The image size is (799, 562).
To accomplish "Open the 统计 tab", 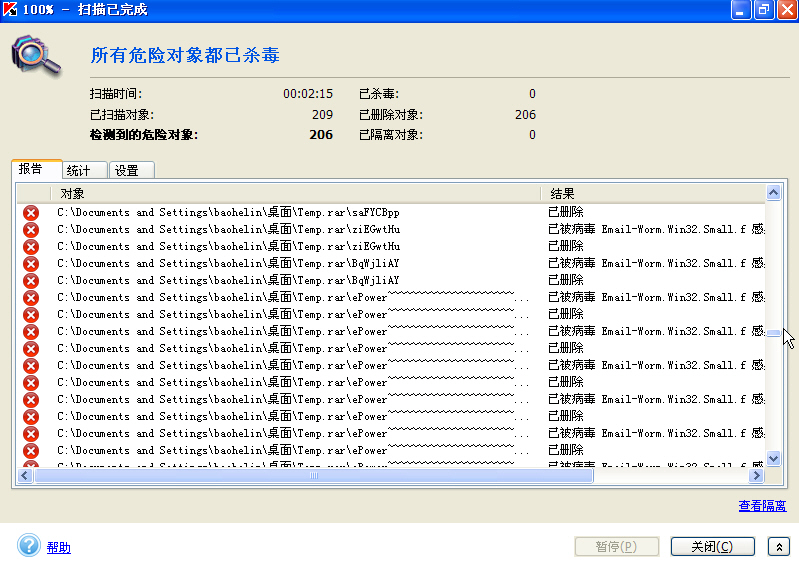I will (x=84, y=171).
